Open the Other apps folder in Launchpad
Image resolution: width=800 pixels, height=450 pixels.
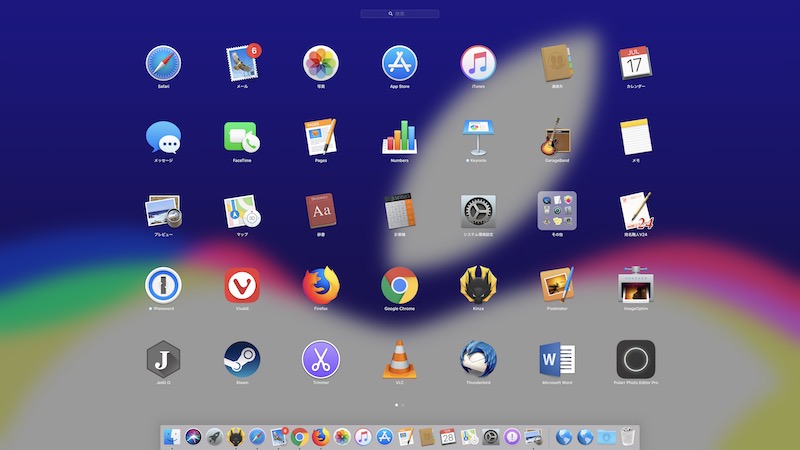coord(557,211)
